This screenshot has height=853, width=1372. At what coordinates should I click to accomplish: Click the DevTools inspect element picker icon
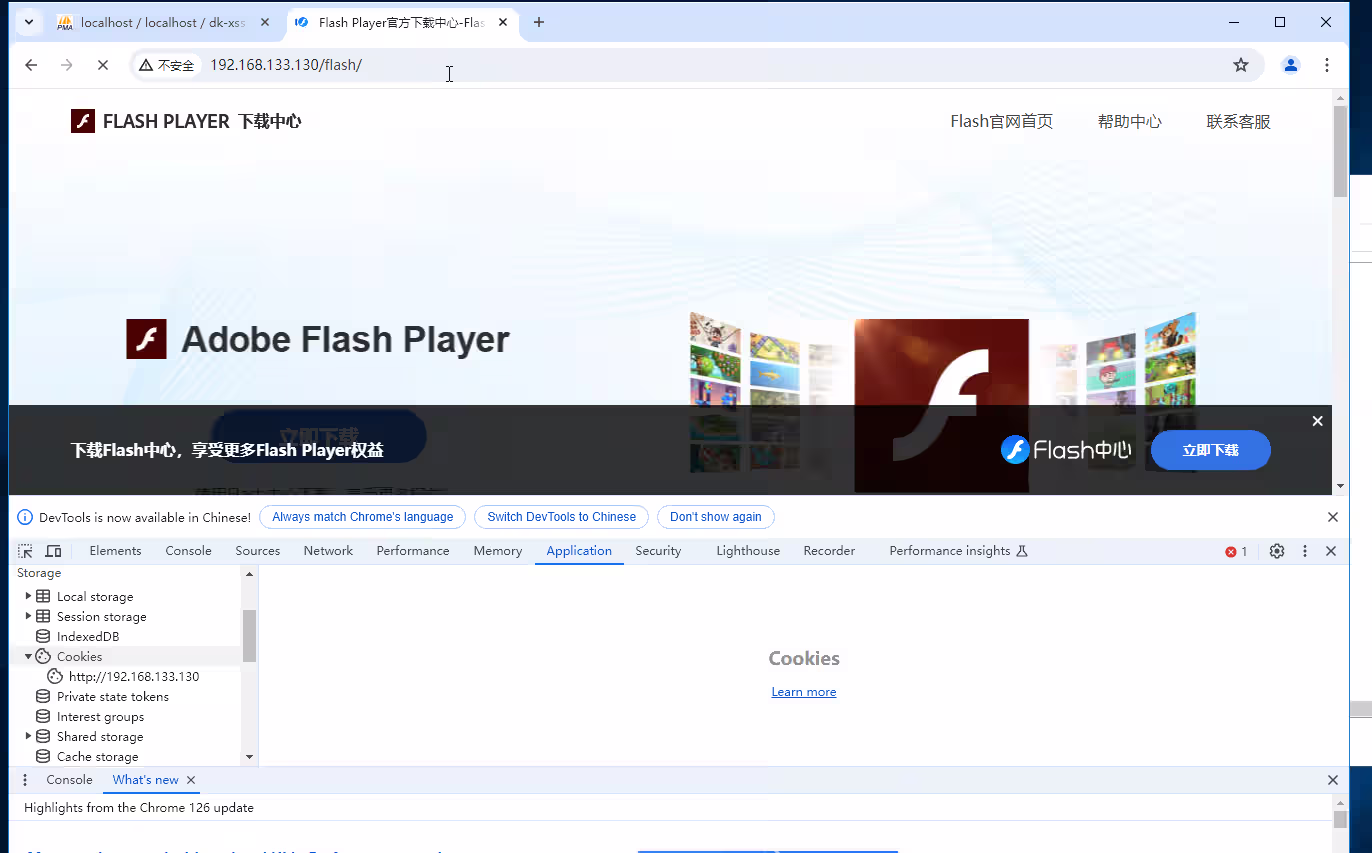click(25, 551)
